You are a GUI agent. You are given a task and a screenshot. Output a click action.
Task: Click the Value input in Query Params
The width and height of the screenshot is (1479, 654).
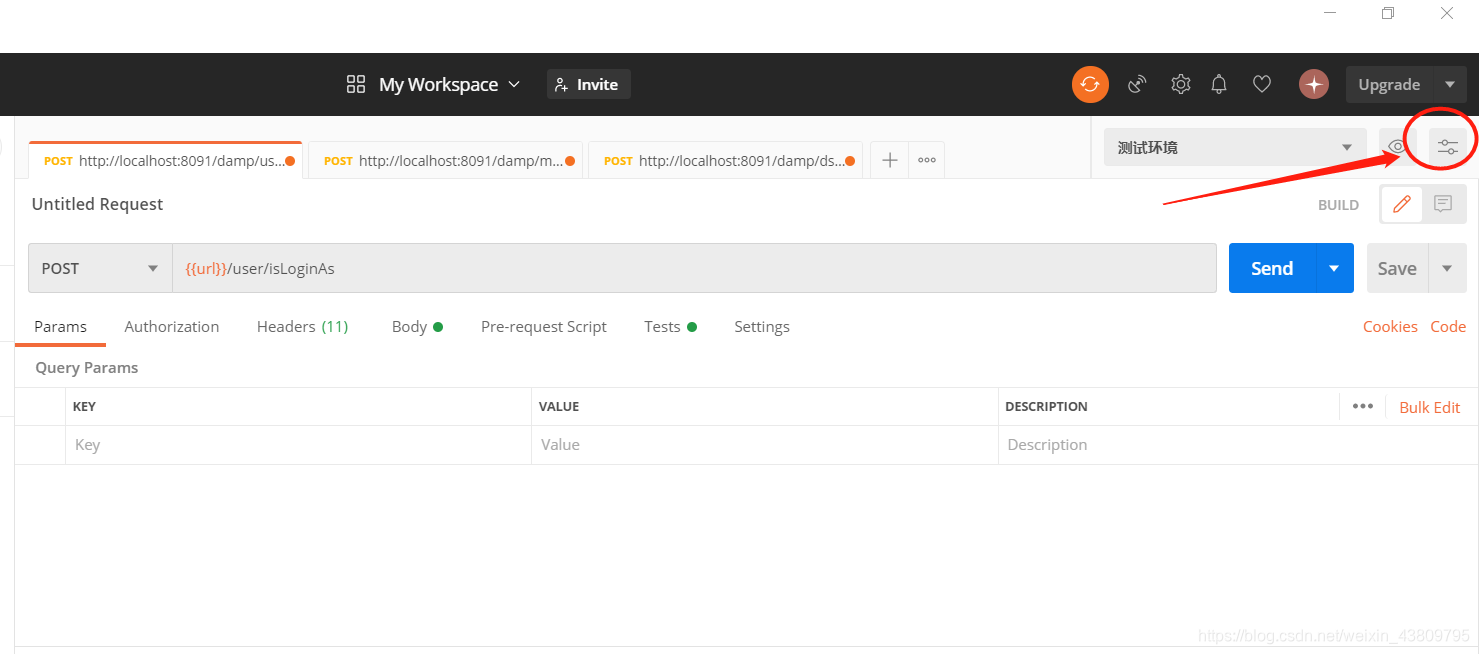[x=765, y=445]
